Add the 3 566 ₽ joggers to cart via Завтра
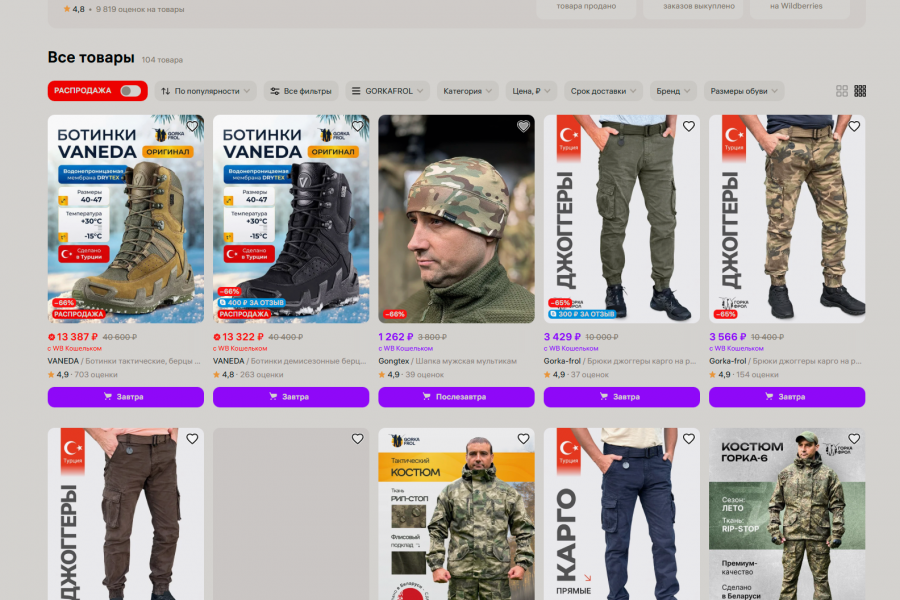900x600 pixels. [787, 397]
